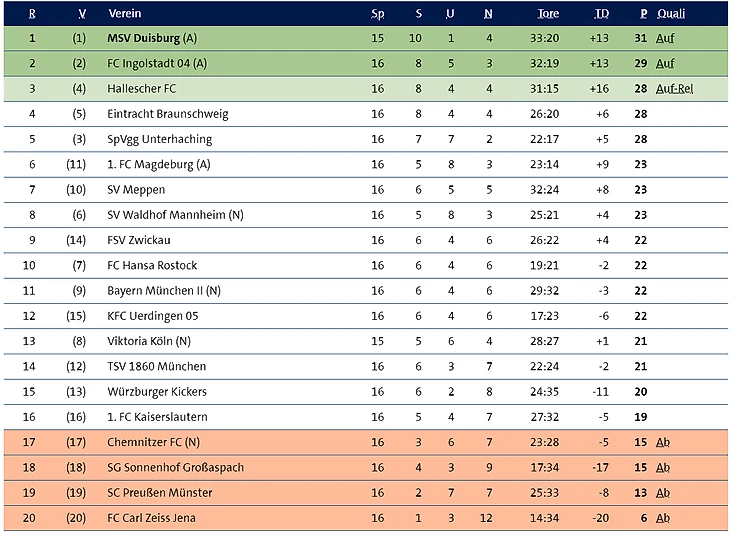The height and width of the screenshot is (533, 730).
Task: Click the "Auf-Rel" link for Hallescher FC
Action: tap(674, 88)
